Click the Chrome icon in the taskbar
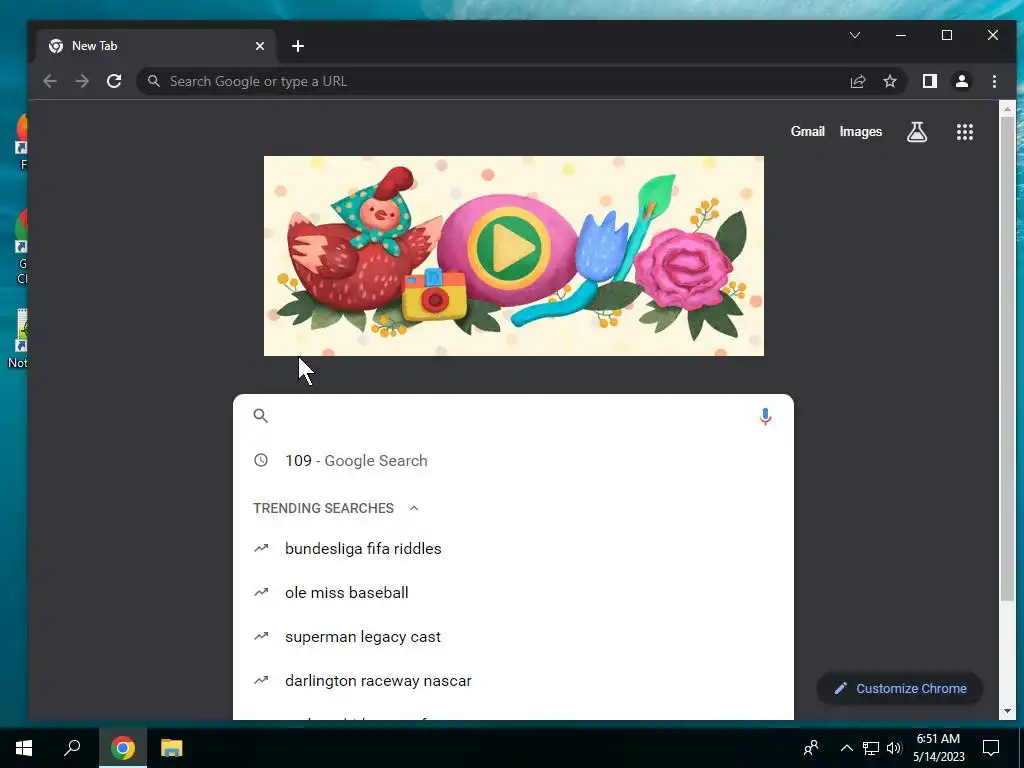 pyautogui.click(x=123, y=748)
